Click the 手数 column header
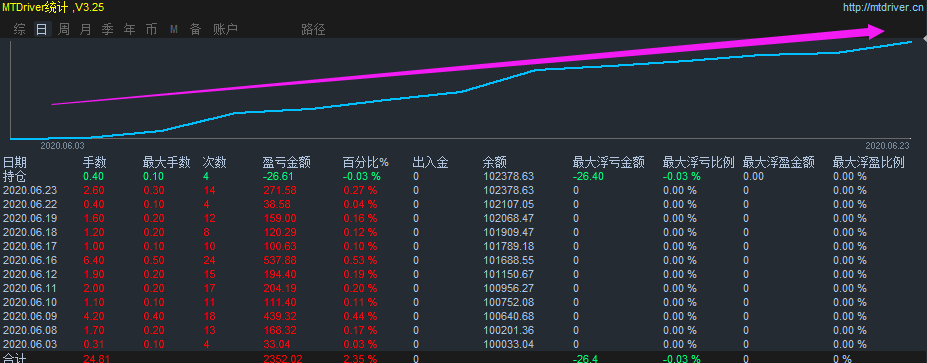927x363 pixels. click(95, 163)
